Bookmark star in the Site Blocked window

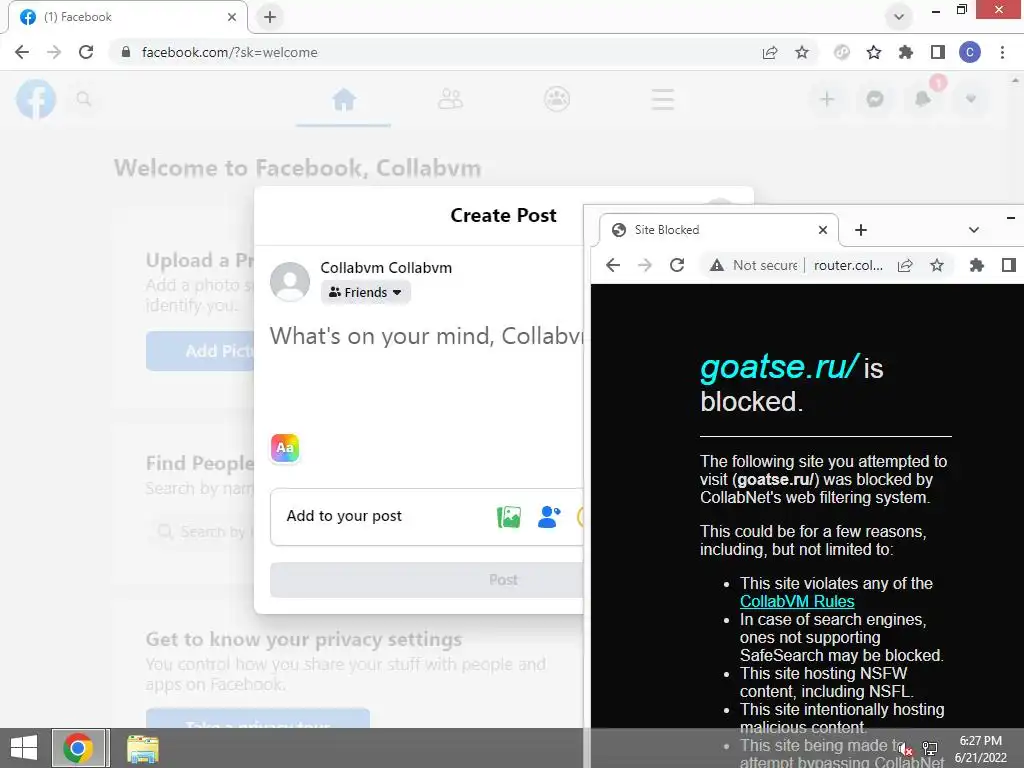tap(937, 265)
